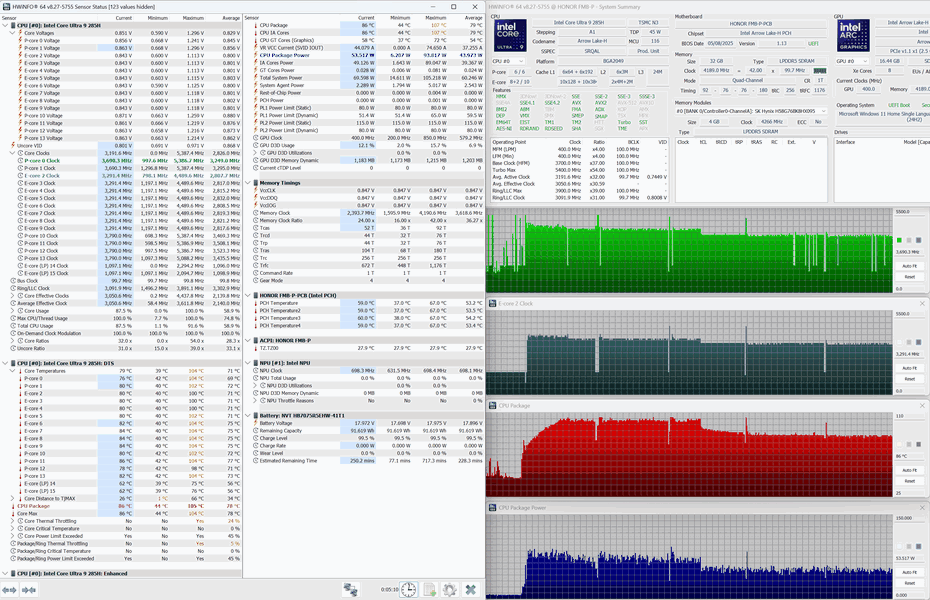Collapse the Memory Timings group
Screen dimensions: 930x600
coord(249,183)
